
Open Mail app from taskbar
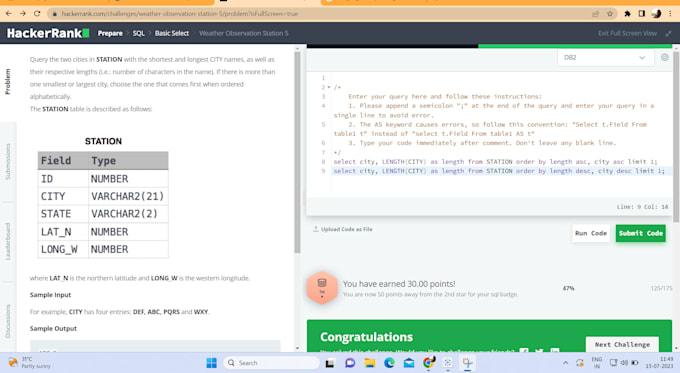coord(409,363)
